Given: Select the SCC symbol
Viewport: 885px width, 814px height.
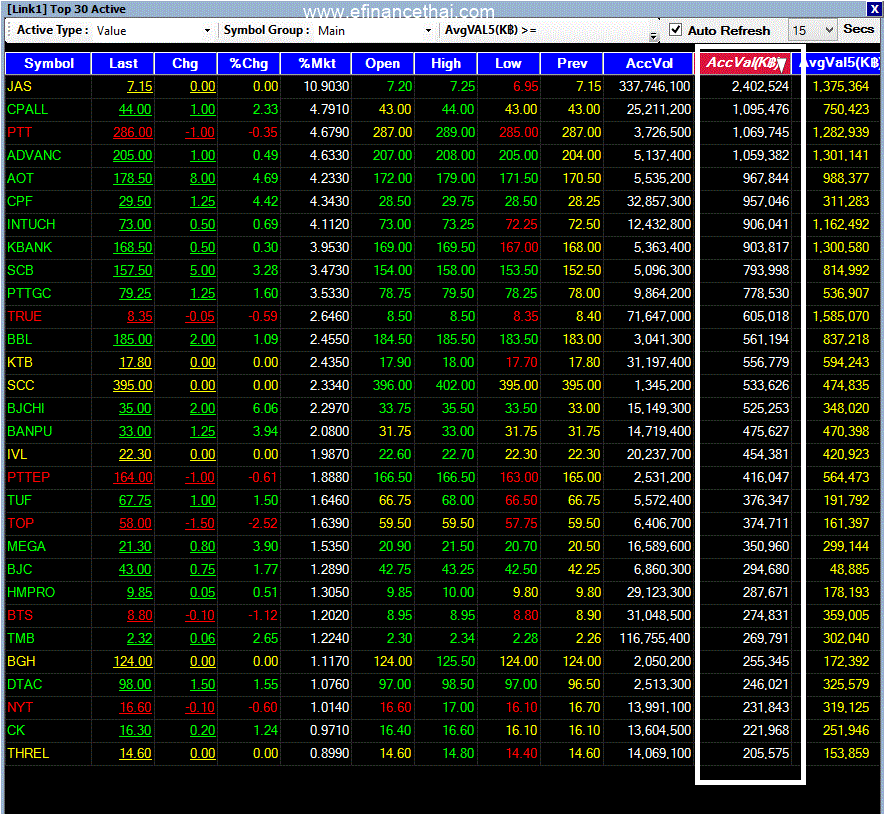Looking at the screenshot, I should coord(21,386).
